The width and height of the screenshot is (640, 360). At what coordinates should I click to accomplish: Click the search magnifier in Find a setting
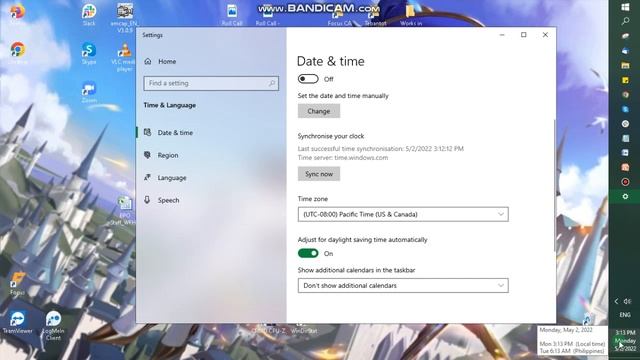(272, 83)
